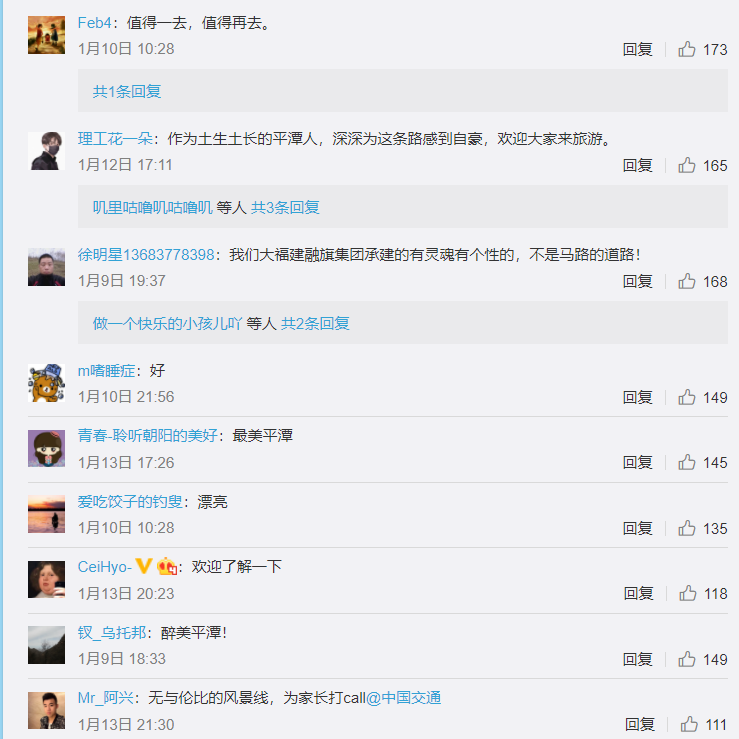This screenshot has height=739, width=739.
Task: Like Mr_阿兴's comment
Action: [689, 724]
